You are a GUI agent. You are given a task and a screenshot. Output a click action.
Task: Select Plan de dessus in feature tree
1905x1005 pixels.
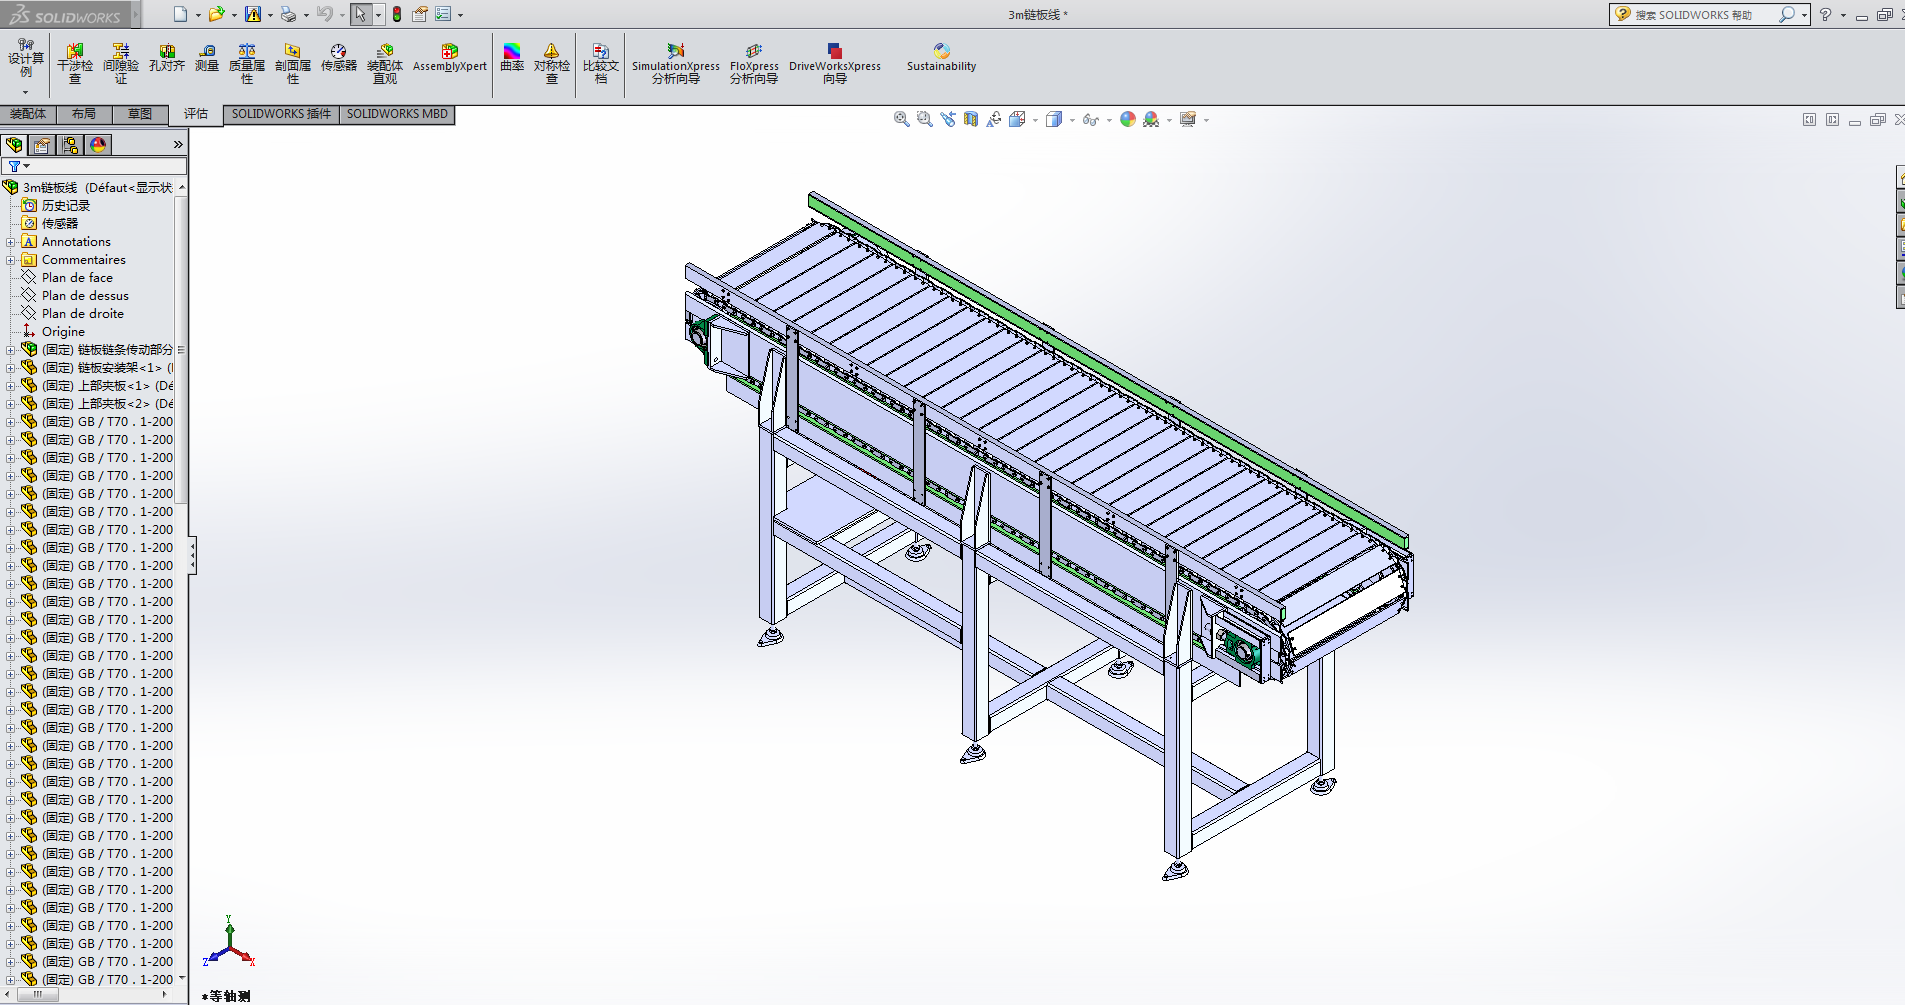(x=85, y=296)
